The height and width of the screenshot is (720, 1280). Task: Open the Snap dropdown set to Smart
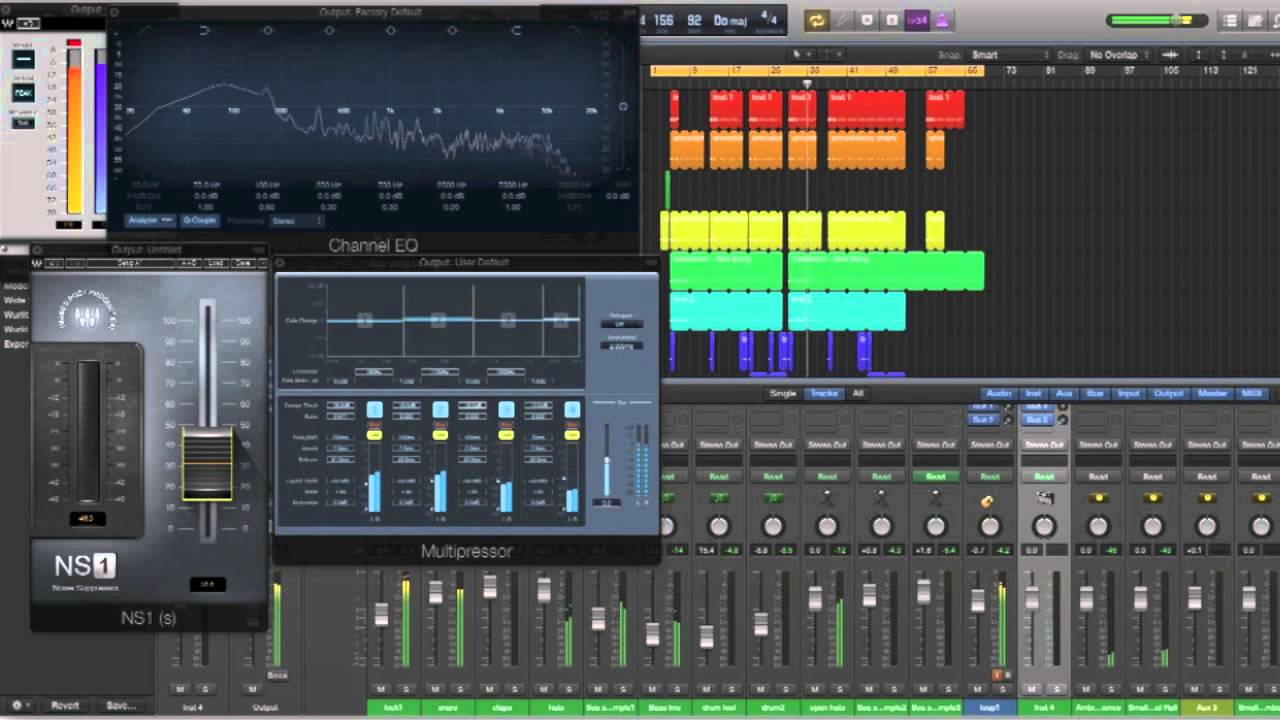pos(1009,55)
